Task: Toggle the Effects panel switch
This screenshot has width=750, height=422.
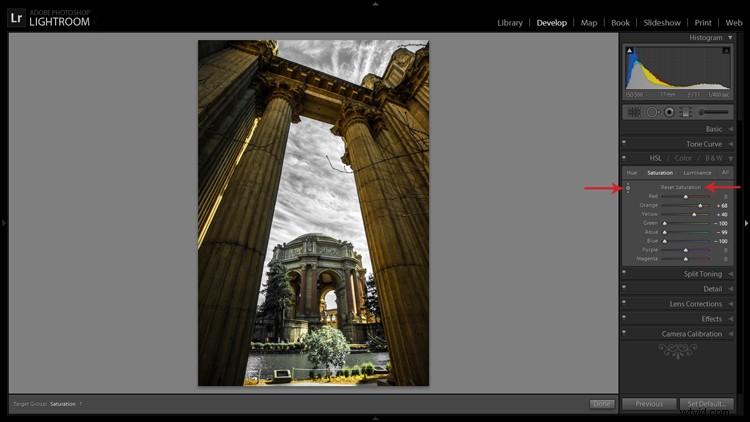Action: click(x=624, y=318)
